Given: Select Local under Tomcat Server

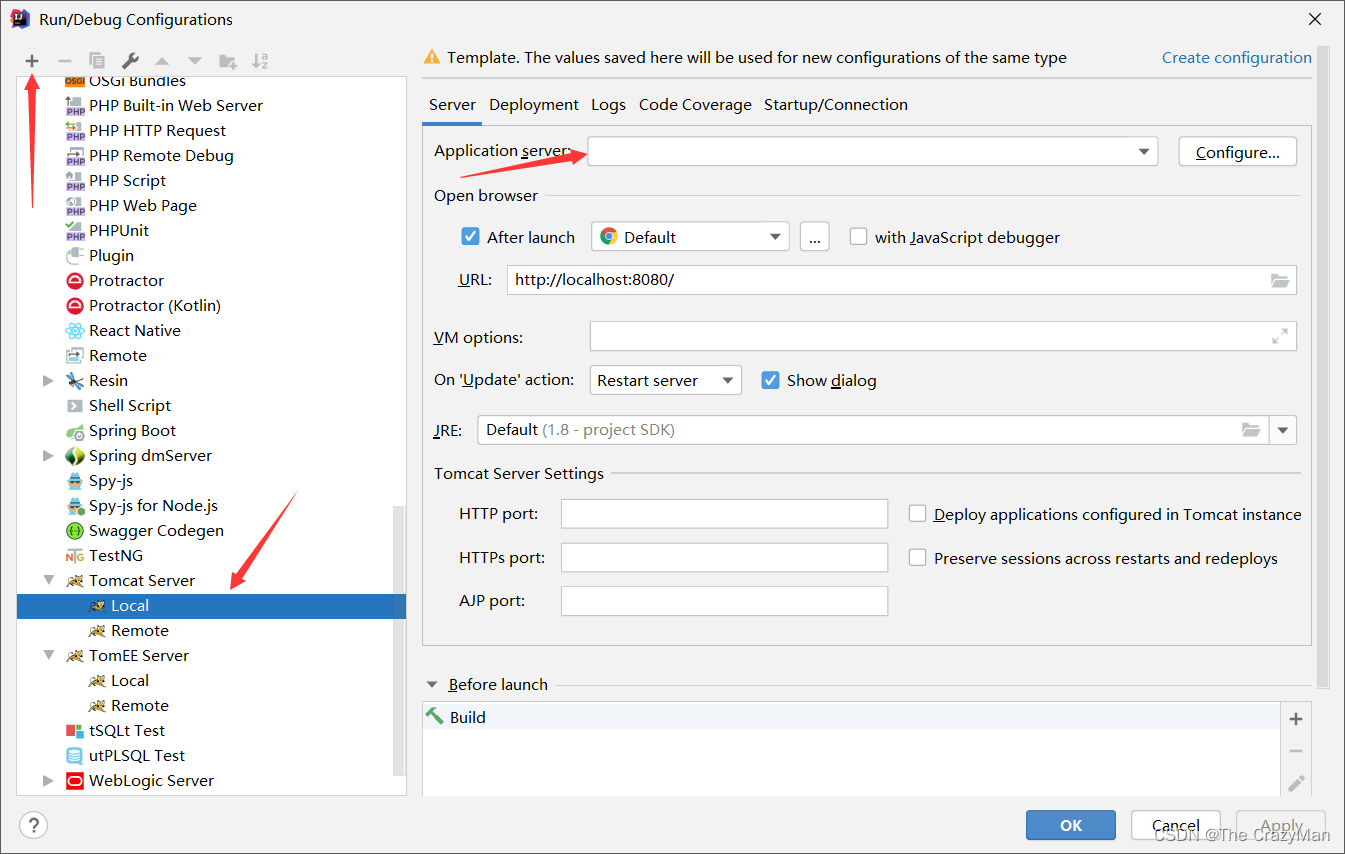Looking at the screenshot, I should (x=211, y=606).
